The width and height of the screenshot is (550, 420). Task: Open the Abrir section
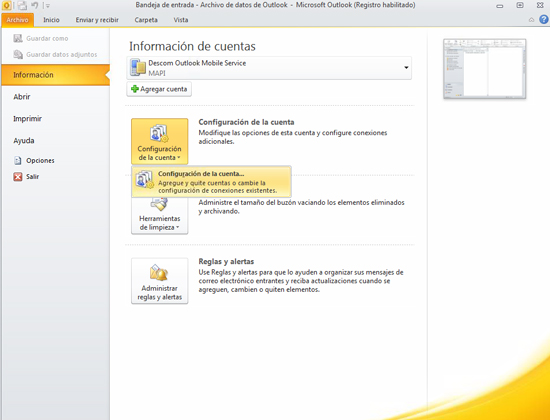[22, 96]
